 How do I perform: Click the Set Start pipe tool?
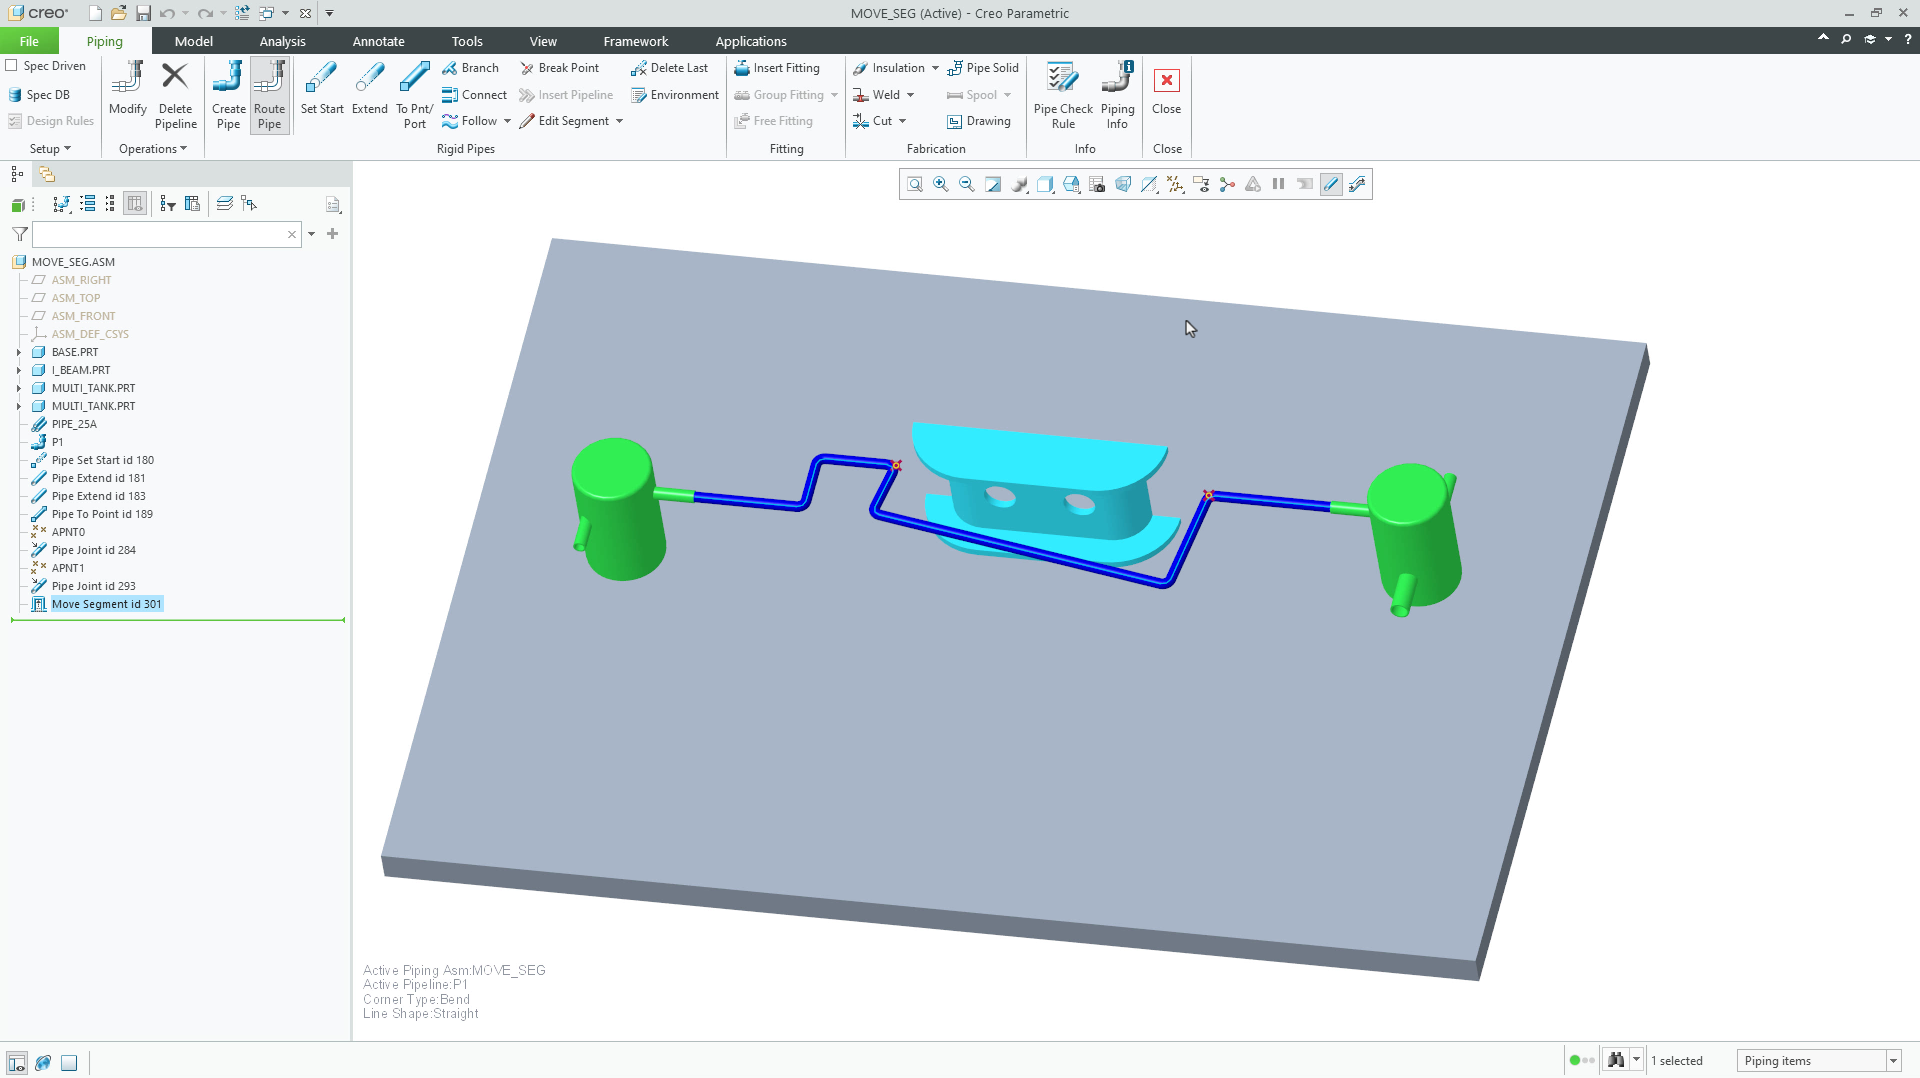[321, 95]
